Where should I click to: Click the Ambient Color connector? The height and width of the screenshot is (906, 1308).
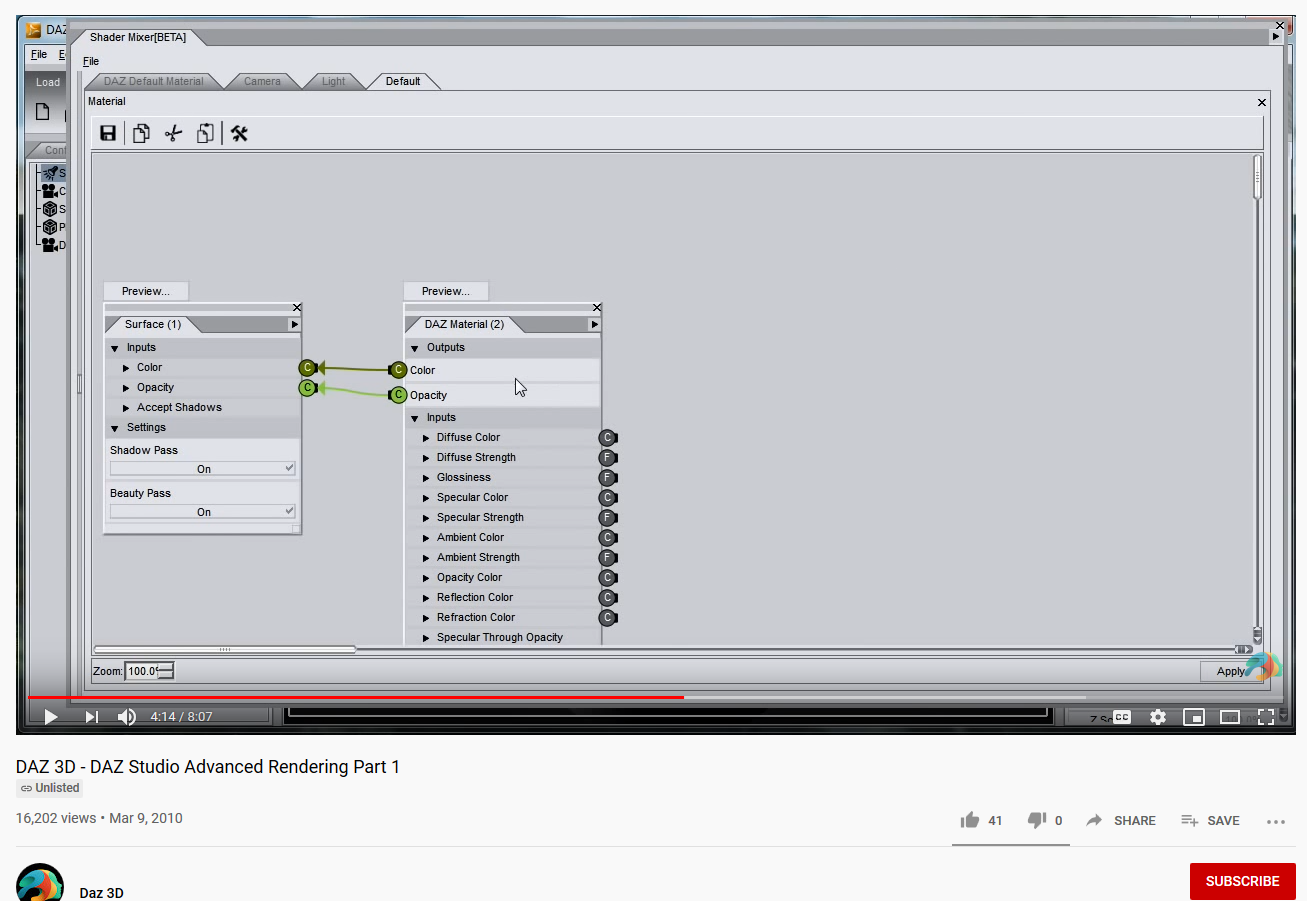(608, 538)
